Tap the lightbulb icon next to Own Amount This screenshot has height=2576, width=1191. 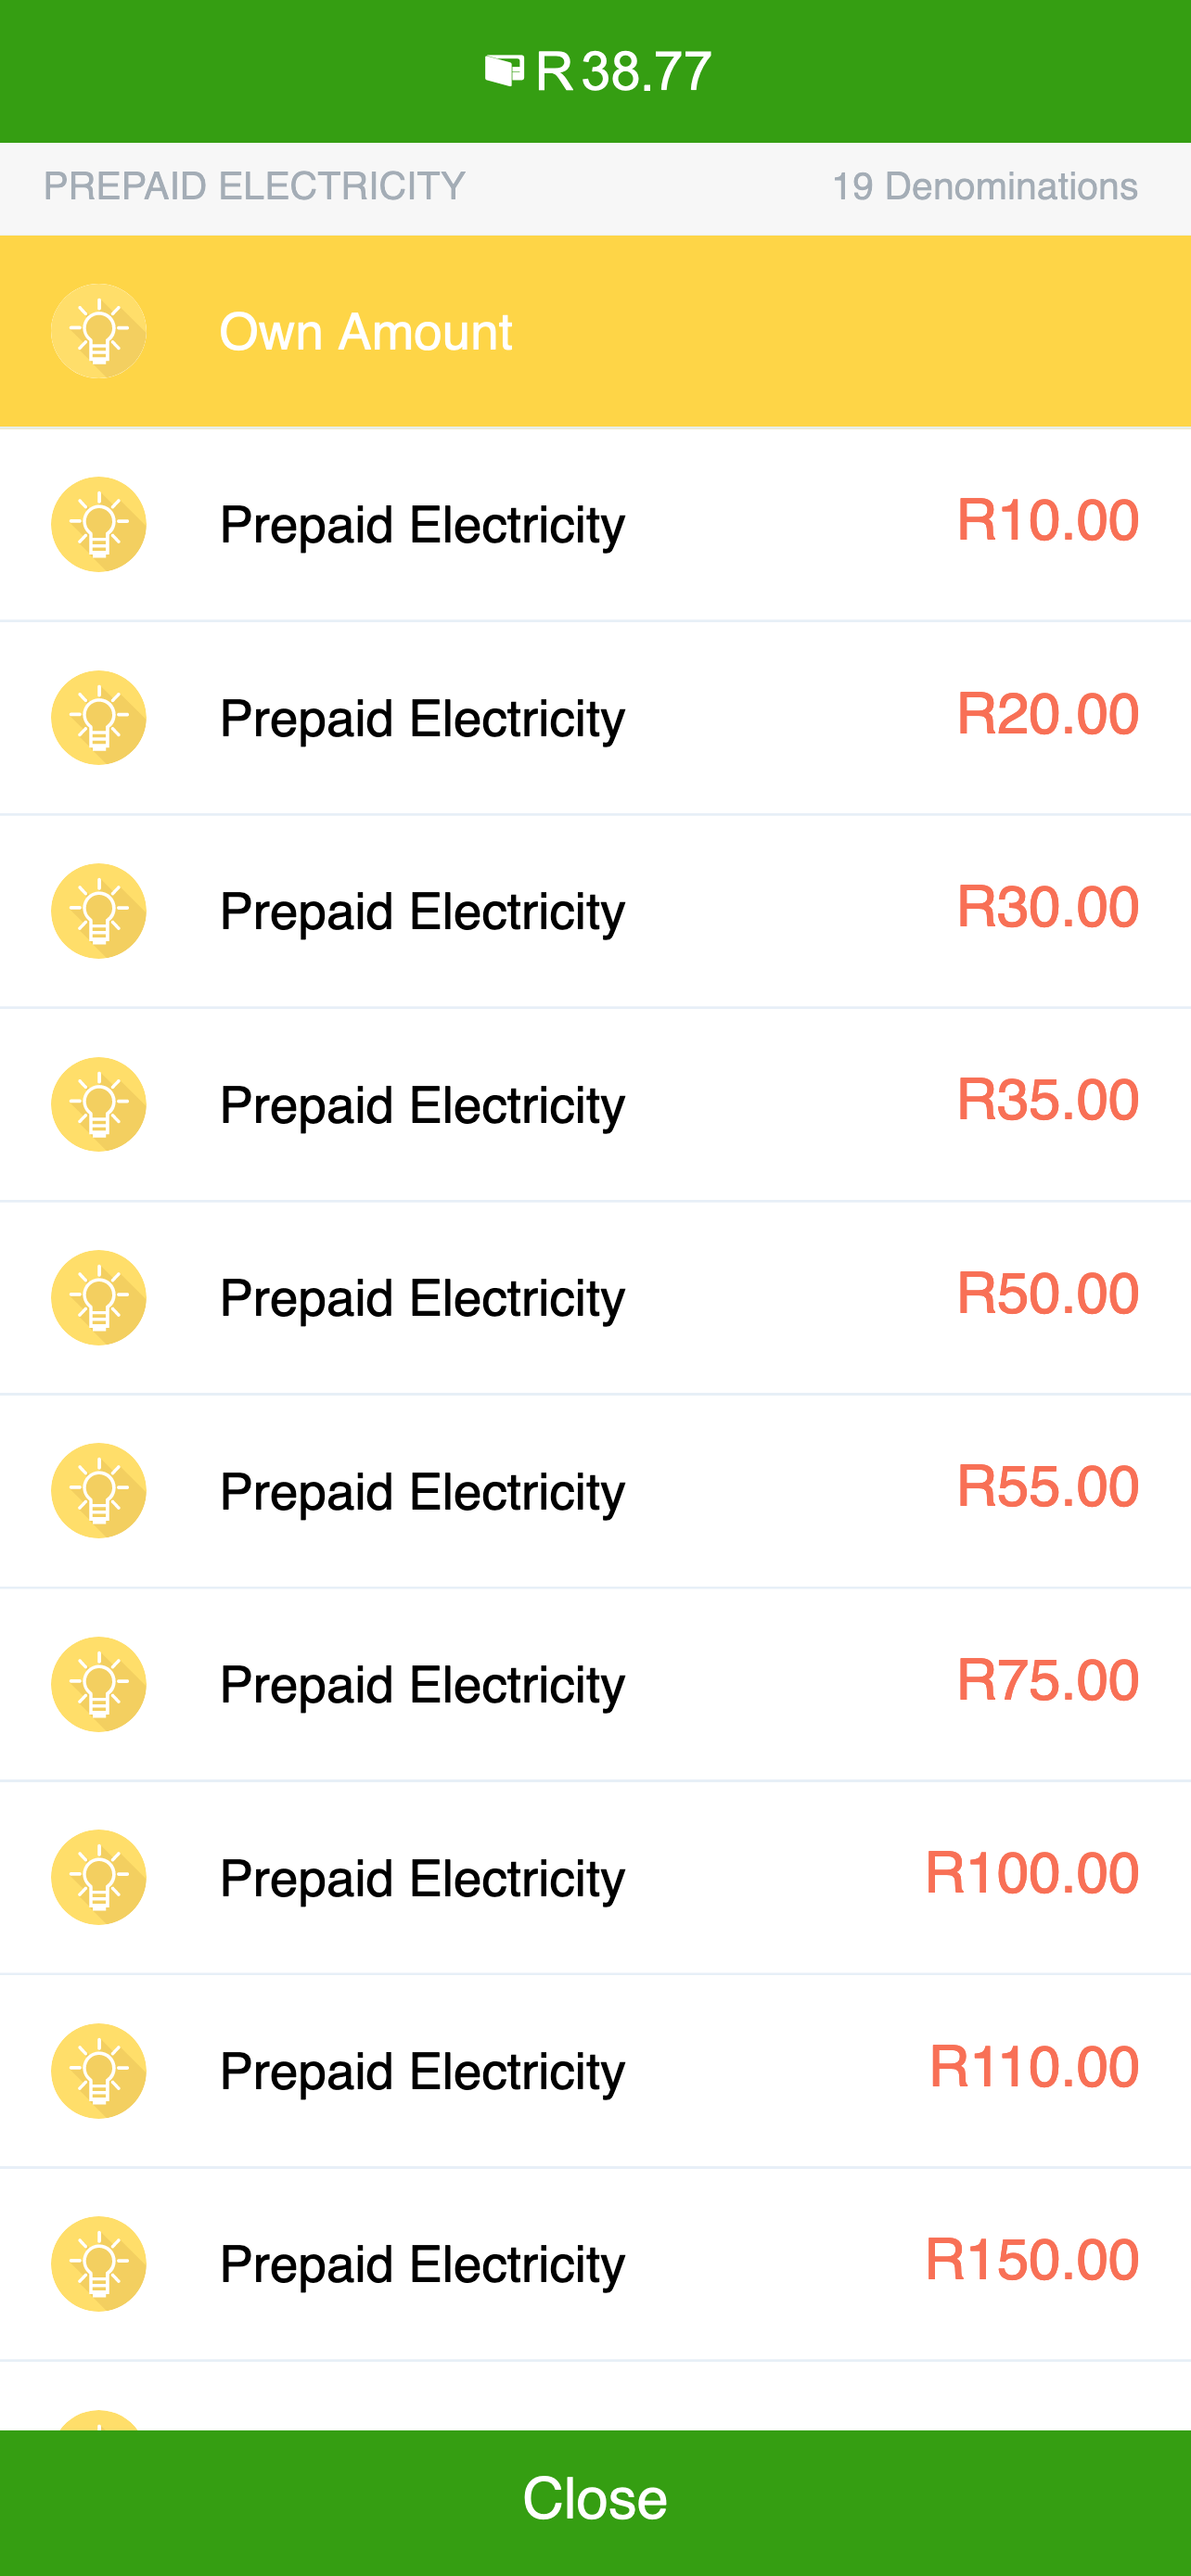click(99, 331)
